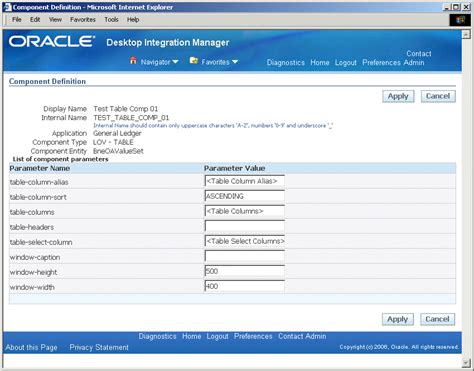Click Contact Admin in the footer
The image size is (474, 371).
(x=302, y=336)
